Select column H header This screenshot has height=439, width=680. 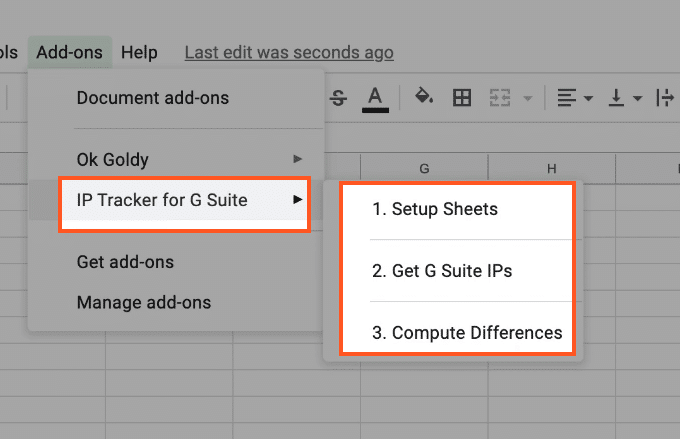pos(552,168)
